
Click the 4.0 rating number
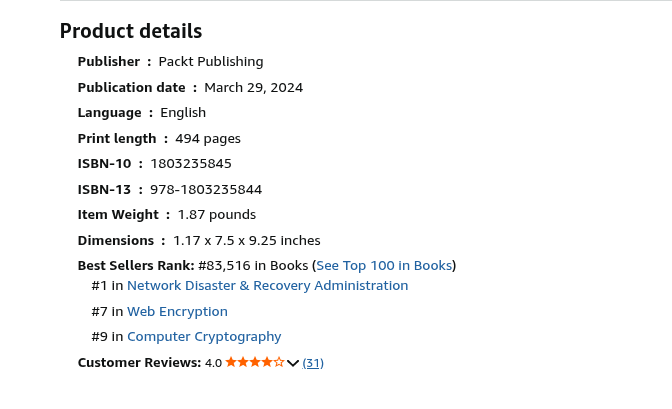click(213, 363)
